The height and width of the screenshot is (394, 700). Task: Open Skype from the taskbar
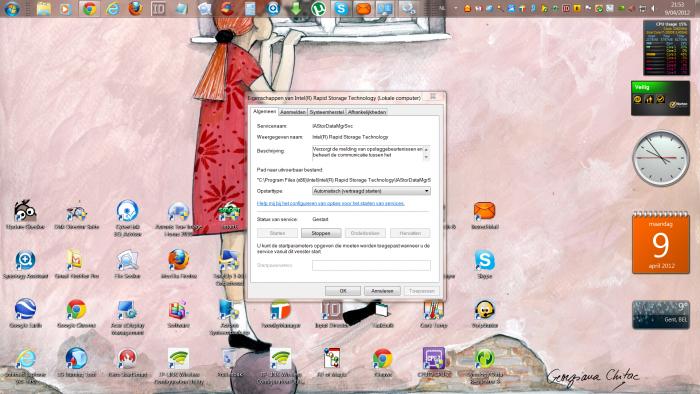point(341,8)
